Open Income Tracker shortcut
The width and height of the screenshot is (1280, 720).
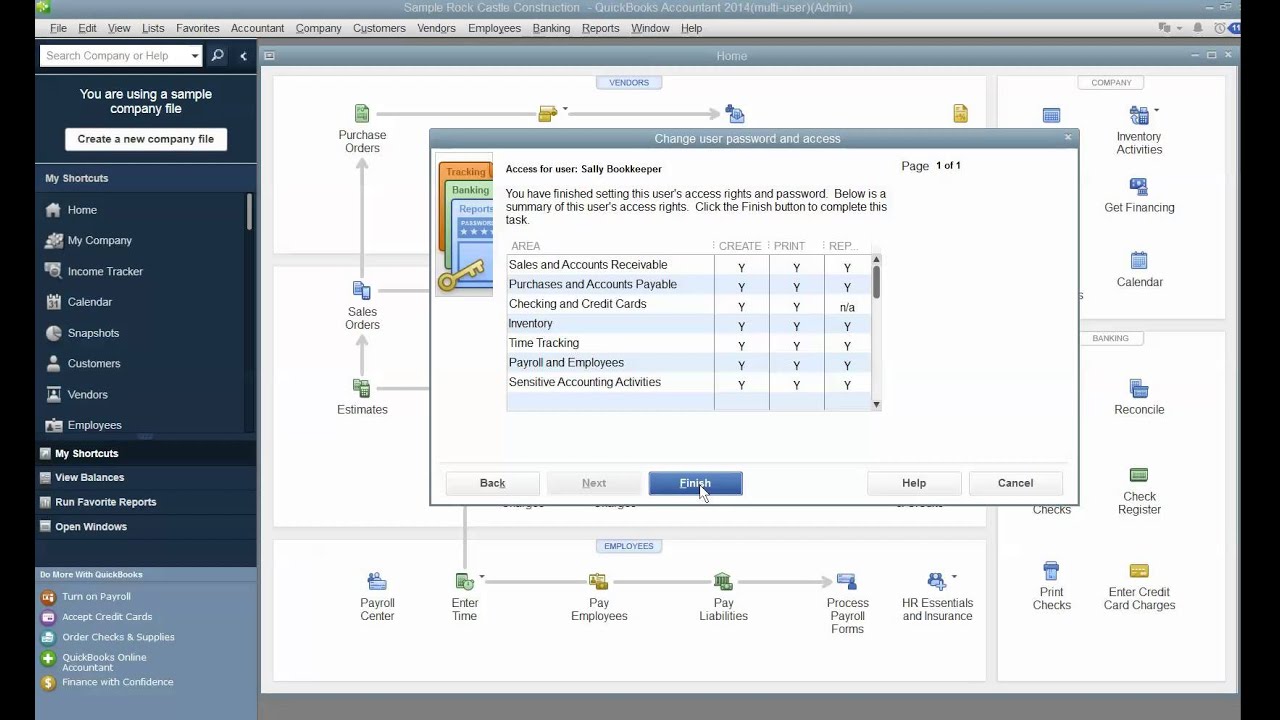coord(105,271)
